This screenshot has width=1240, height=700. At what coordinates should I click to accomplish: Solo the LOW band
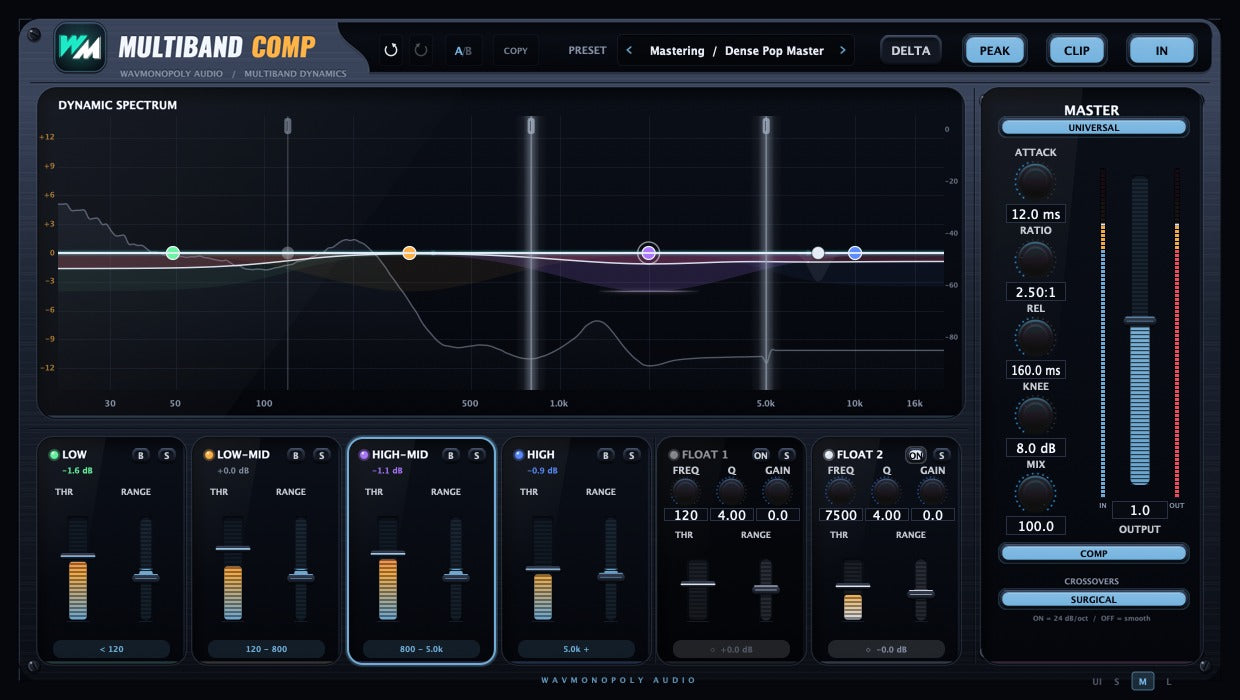coord(167,455)
